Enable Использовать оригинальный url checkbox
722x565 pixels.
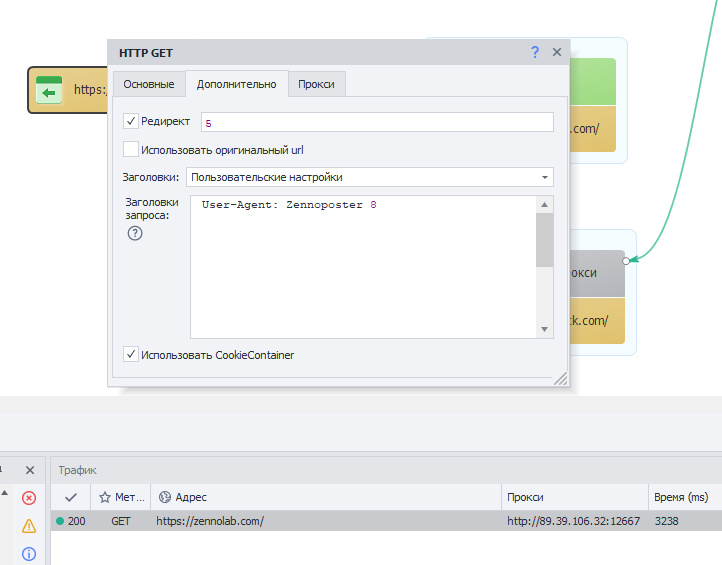tap(131, 150)
